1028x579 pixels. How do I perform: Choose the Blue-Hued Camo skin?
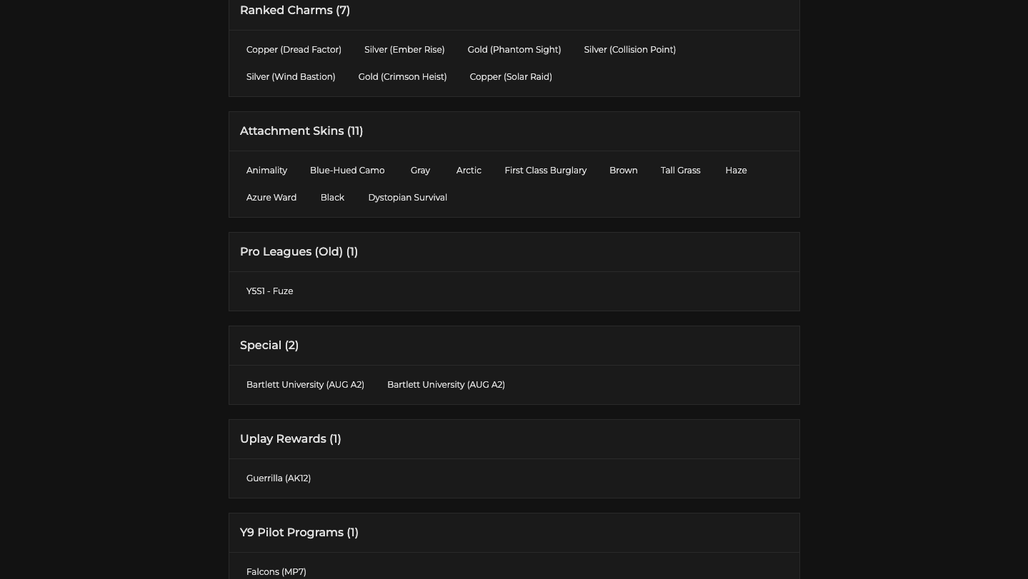click(347, 170)
